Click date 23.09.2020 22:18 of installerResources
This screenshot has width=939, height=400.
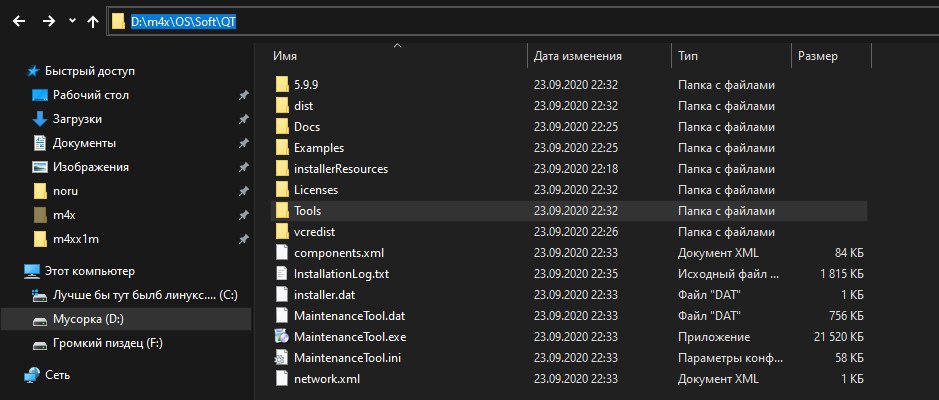tap(575, 169)
